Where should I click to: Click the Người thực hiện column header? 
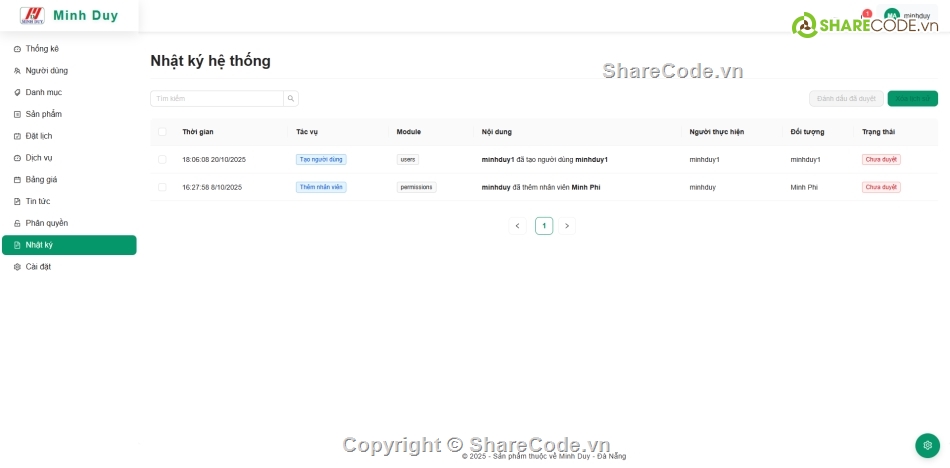[717, 132]
